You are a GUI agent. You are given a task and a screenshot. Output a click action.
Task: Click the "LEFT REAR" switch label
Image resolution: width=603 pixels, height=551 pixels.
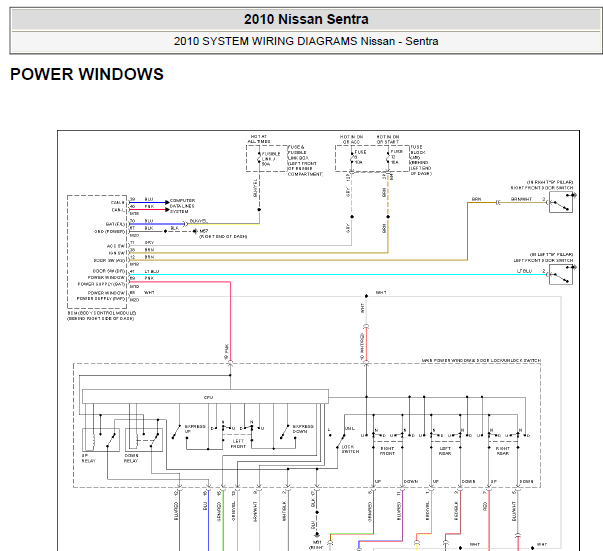[445, 451]
